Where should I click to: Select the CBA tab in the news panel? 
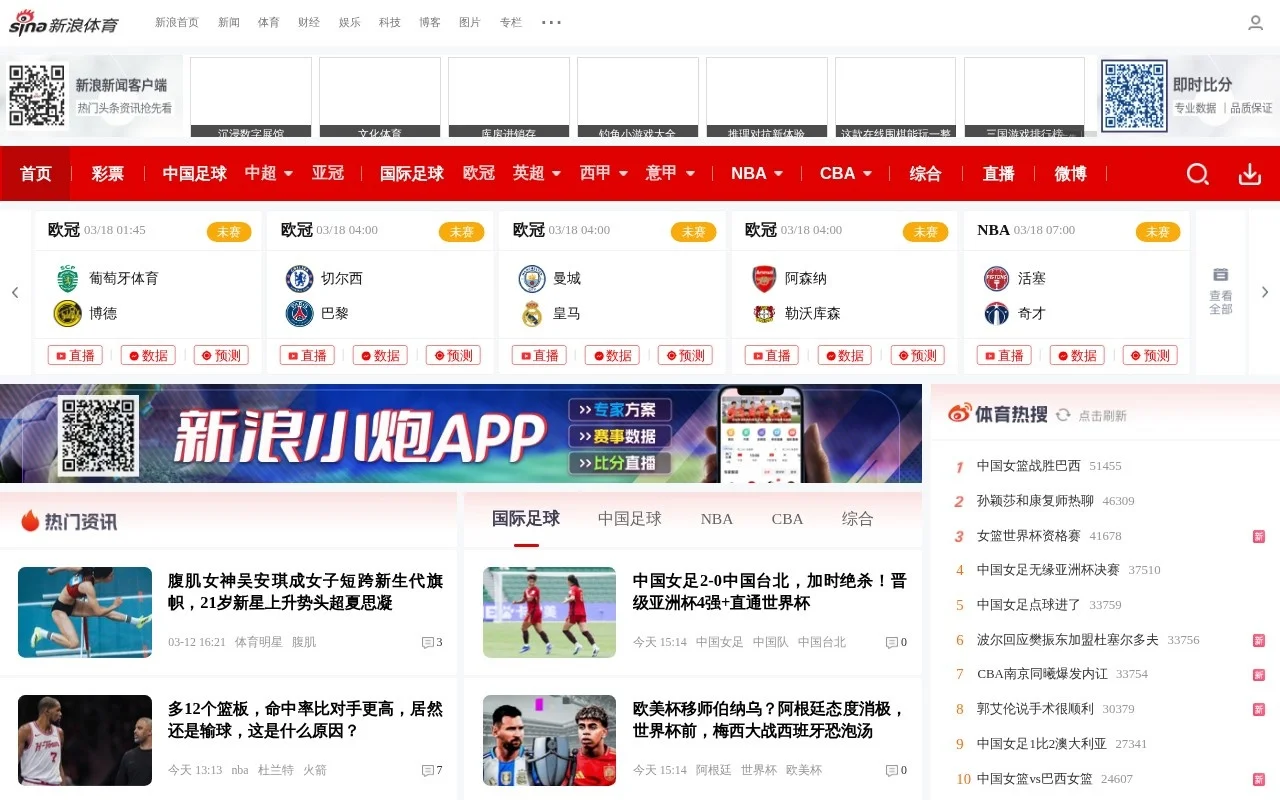coord(787,519)
